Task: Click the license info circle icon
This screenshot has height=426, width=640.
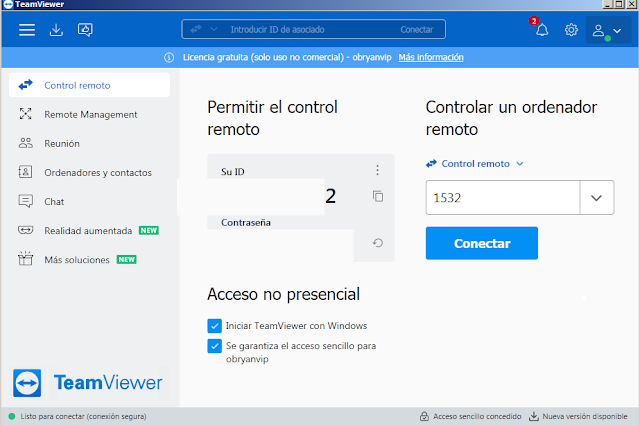Action: click(x=169, y=58)
